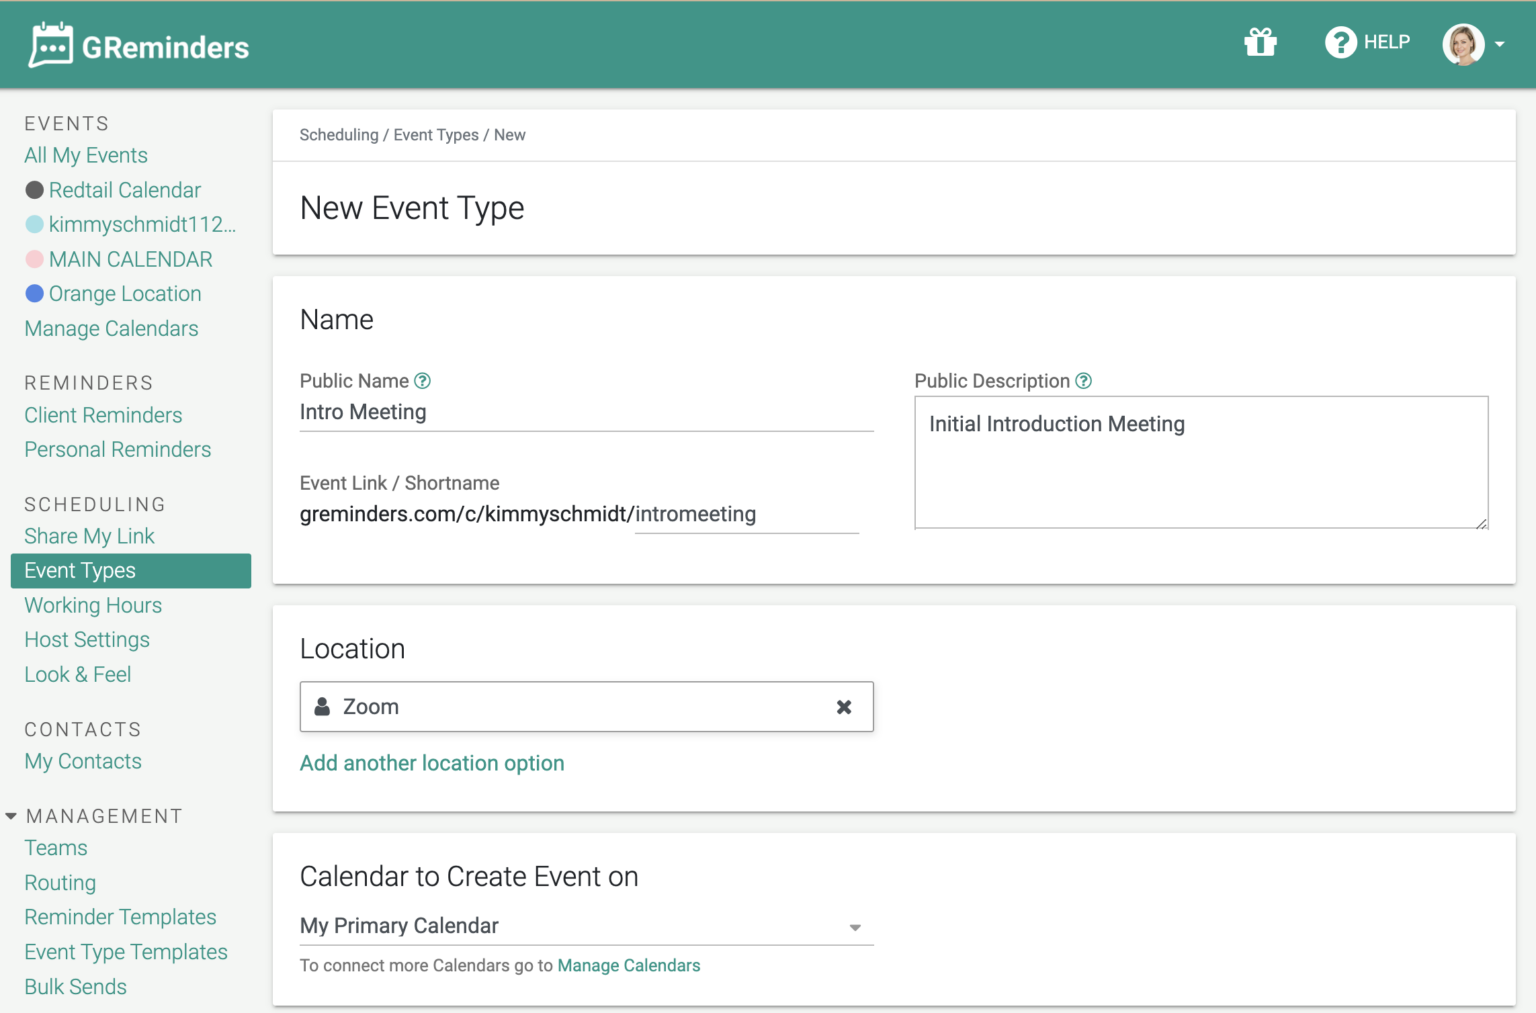Open the account dropdown arrow
The image size is (1536, 1013).
click(x=1501, y=44)
